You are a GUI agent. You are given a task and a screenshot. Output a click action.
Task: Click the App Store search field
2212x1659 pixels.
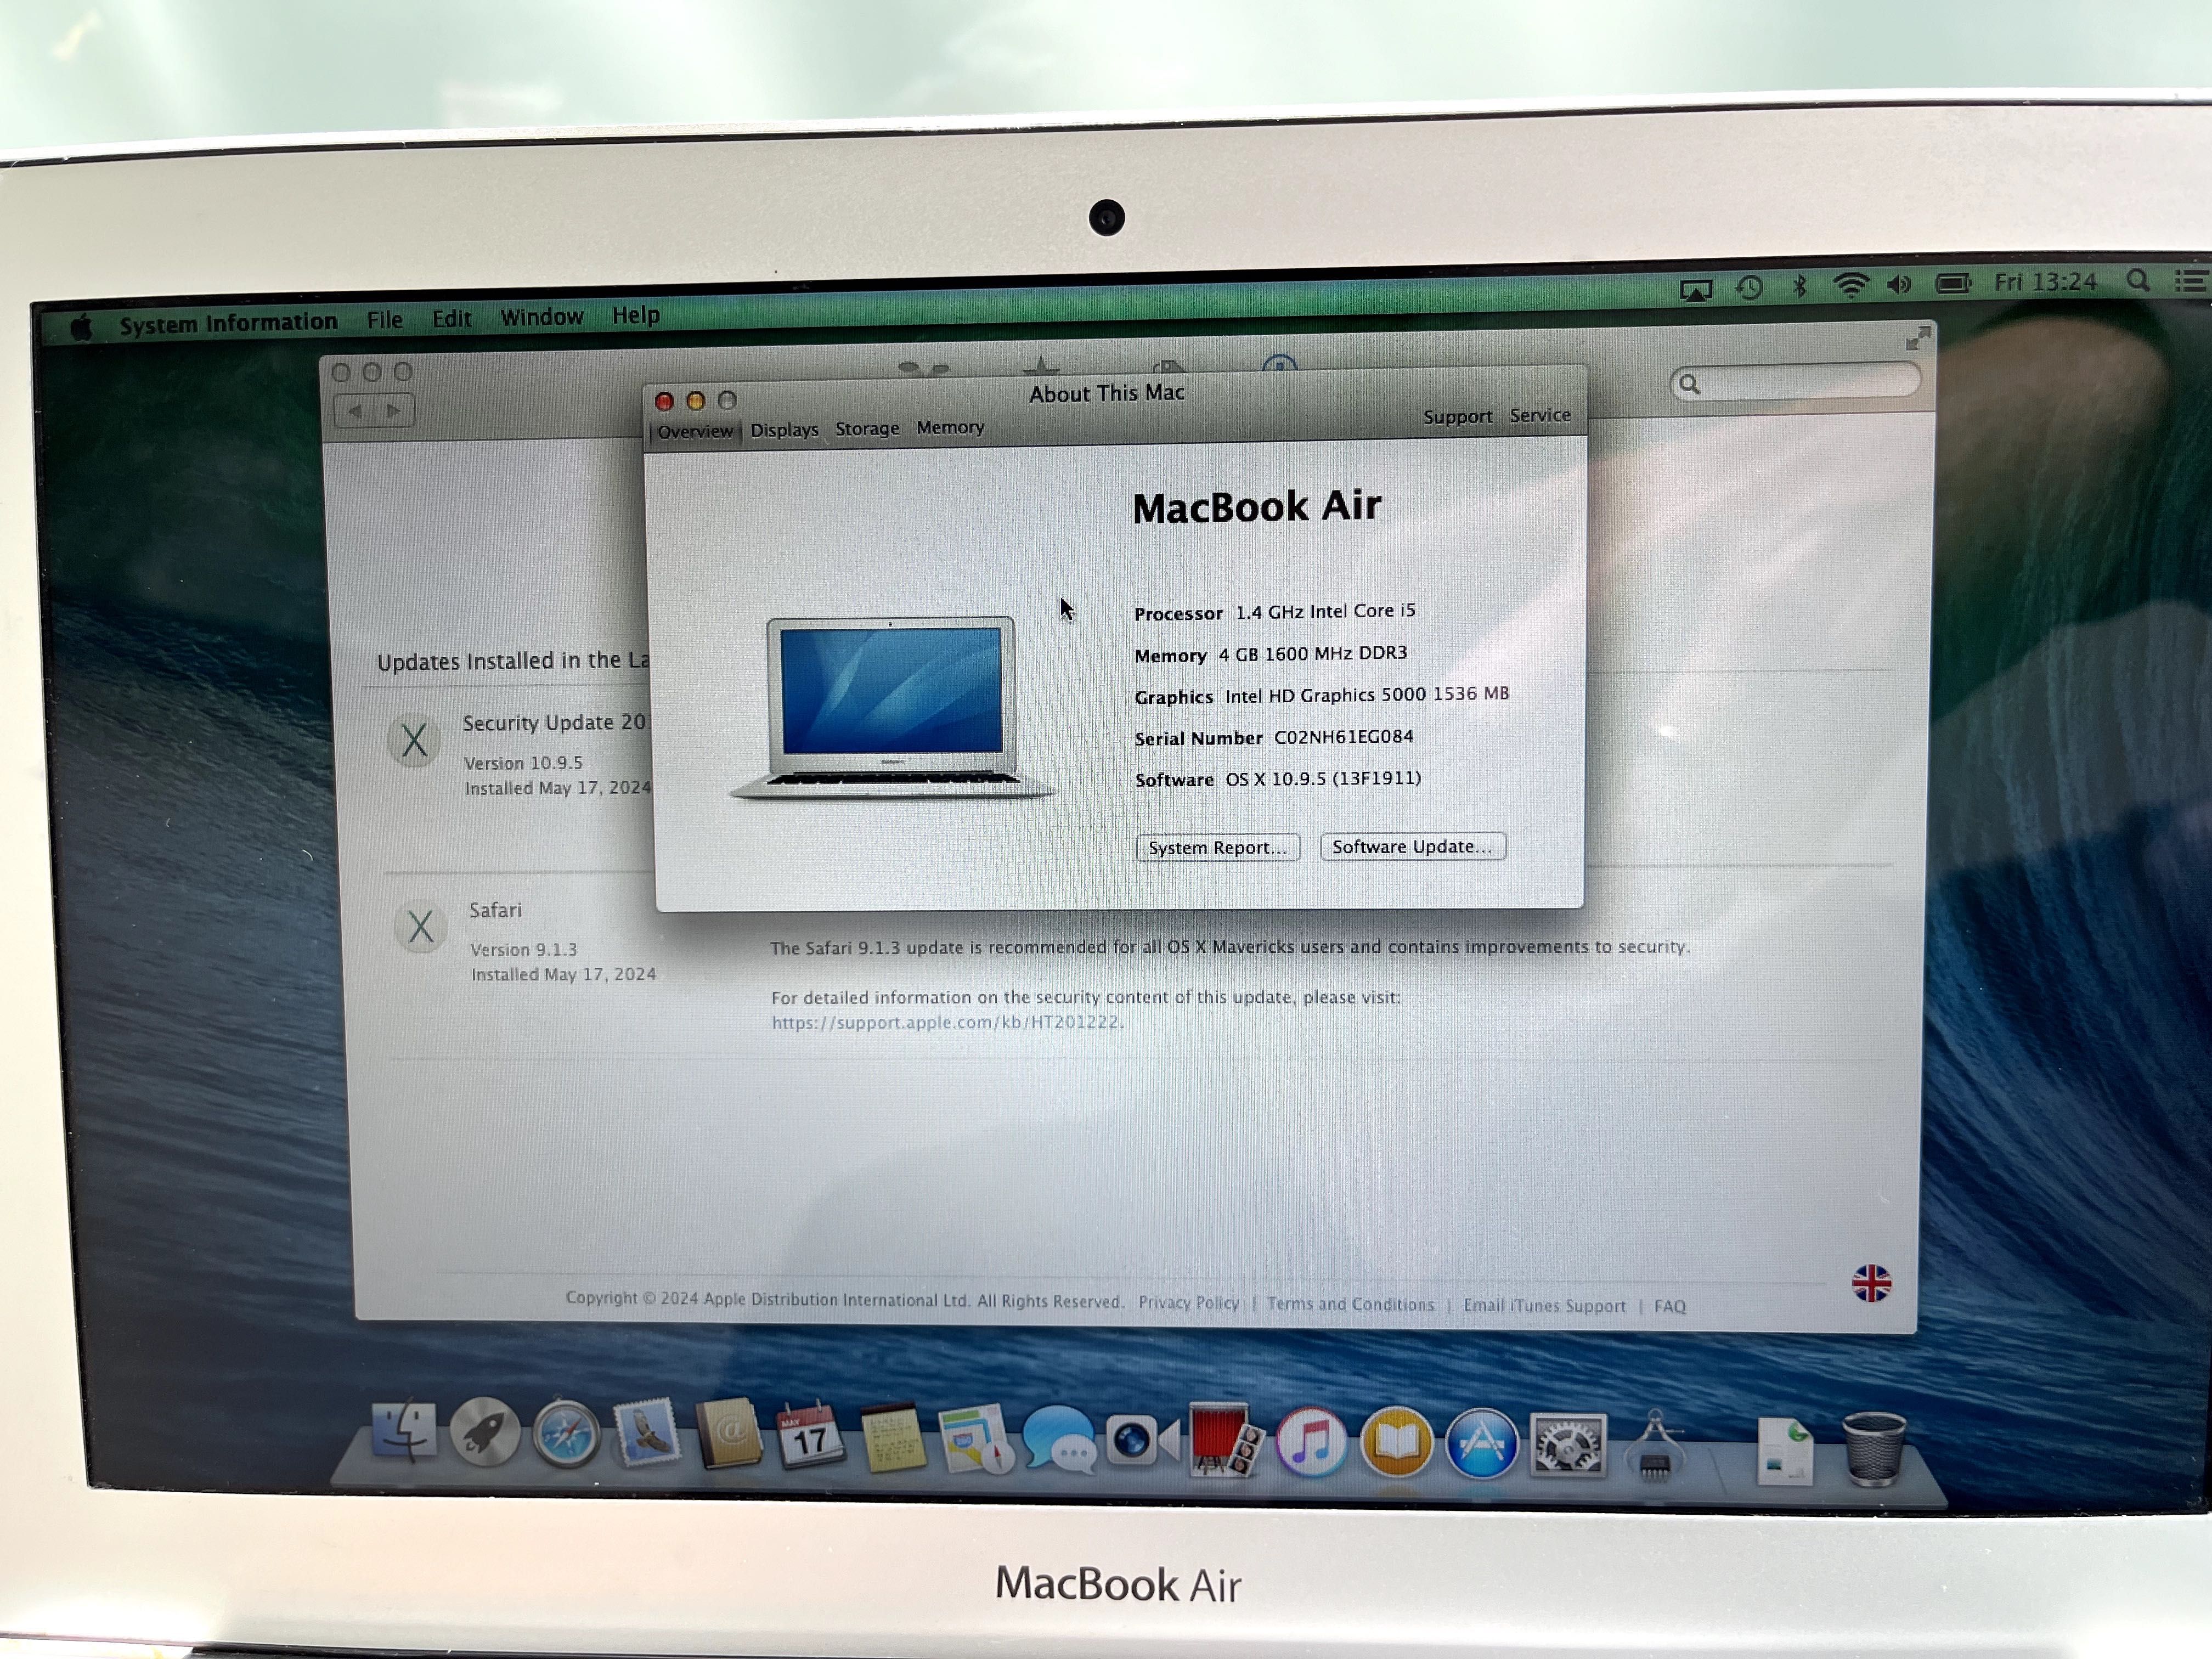(x=1795, y=383)
